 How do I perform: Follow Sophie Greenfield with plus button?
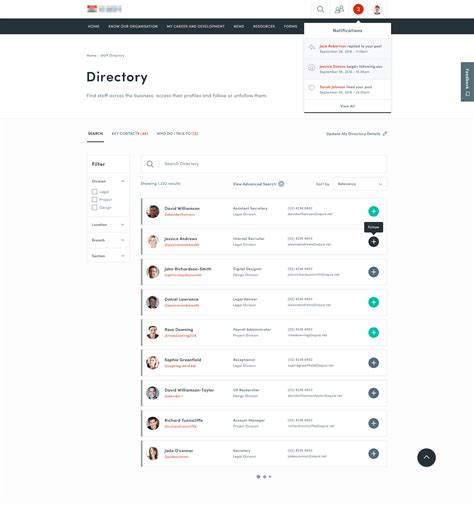coord(373,363)
